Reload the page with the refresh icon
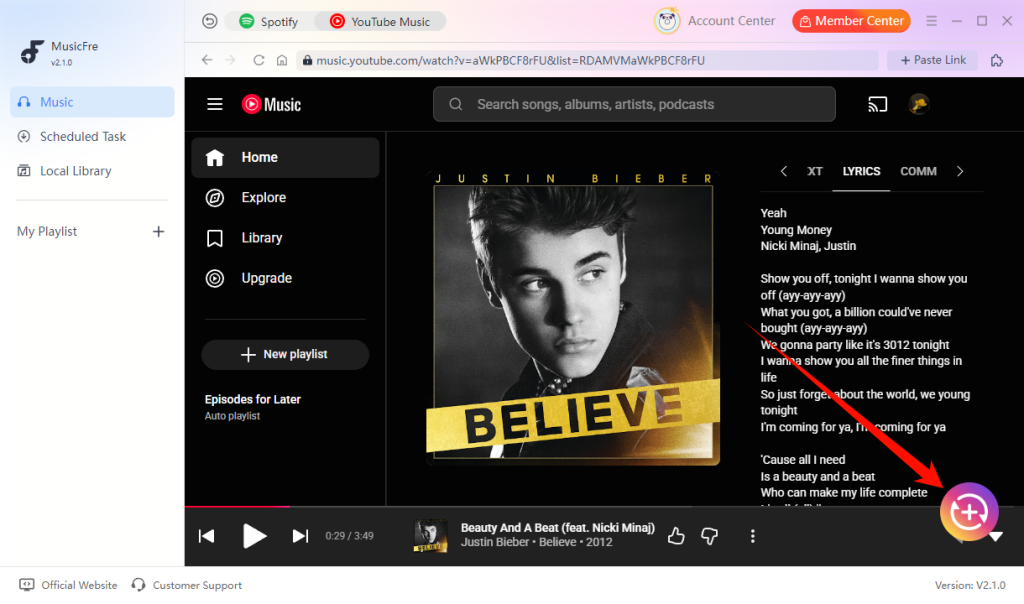 coord(259,60)
